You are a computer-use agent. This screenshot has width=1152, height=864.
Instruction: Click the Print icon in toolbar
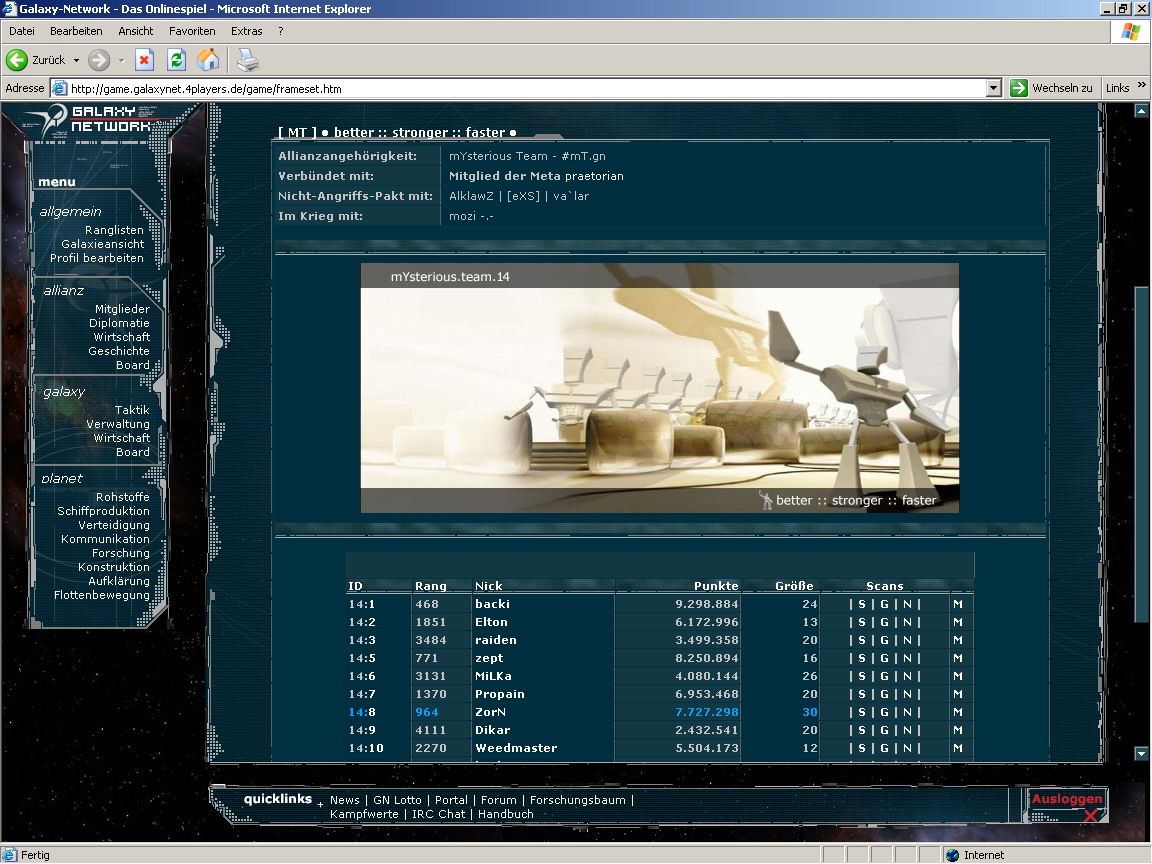click(x=247, y=60)
